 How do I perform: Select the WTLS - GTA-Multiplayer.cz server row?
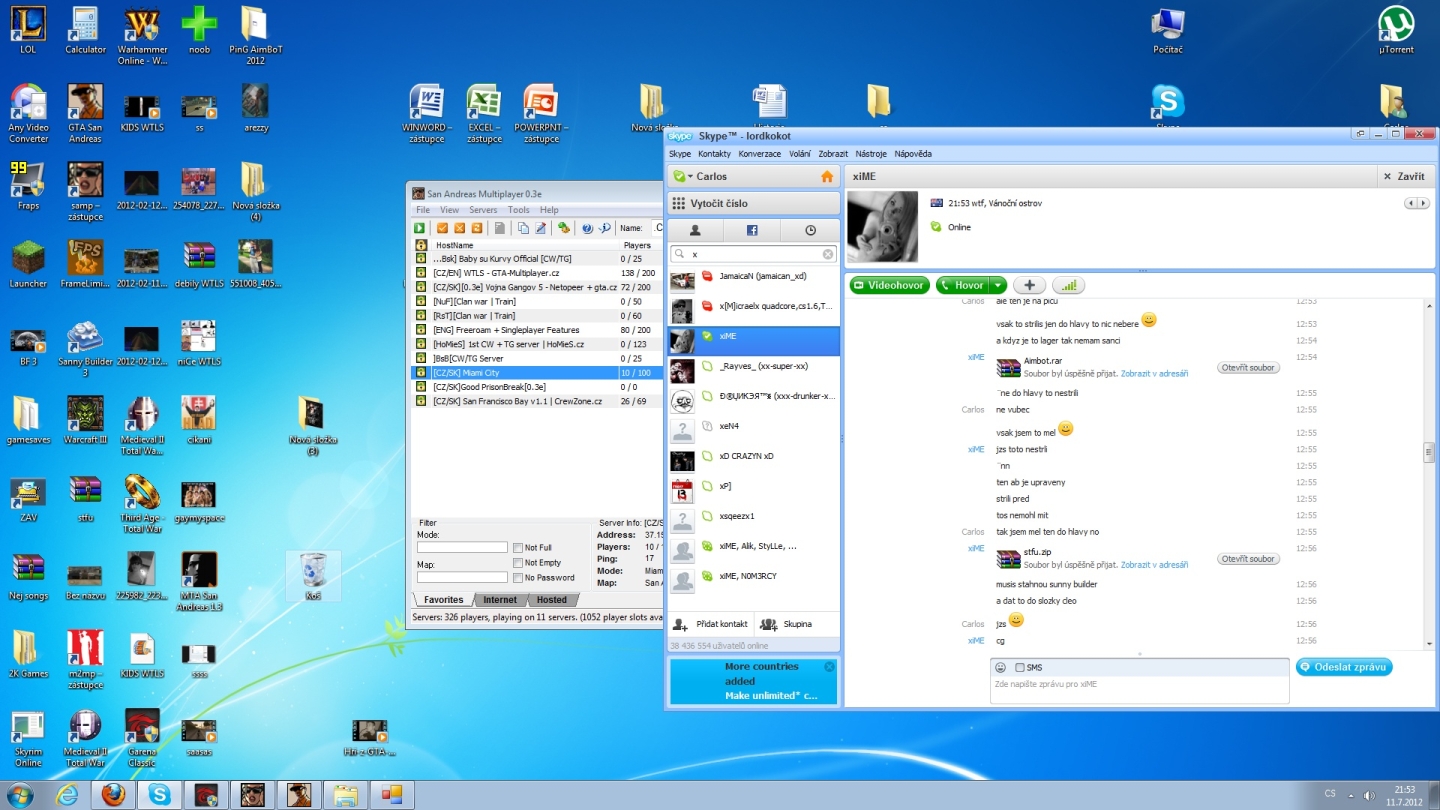coord(537,273)
